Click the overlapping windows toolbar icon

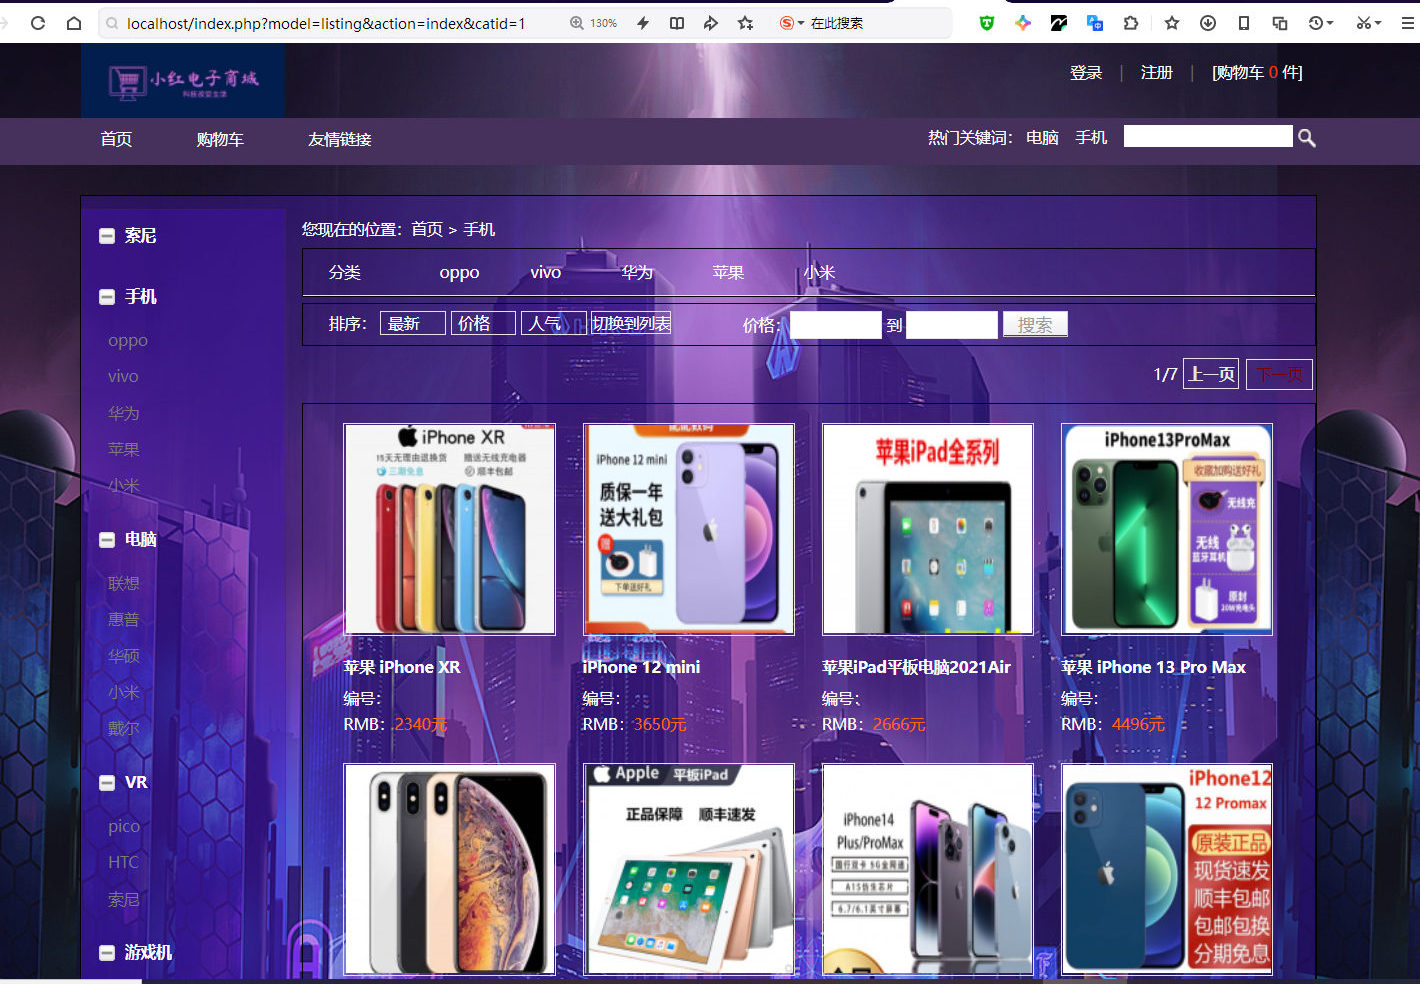(x=1280, y=23)
